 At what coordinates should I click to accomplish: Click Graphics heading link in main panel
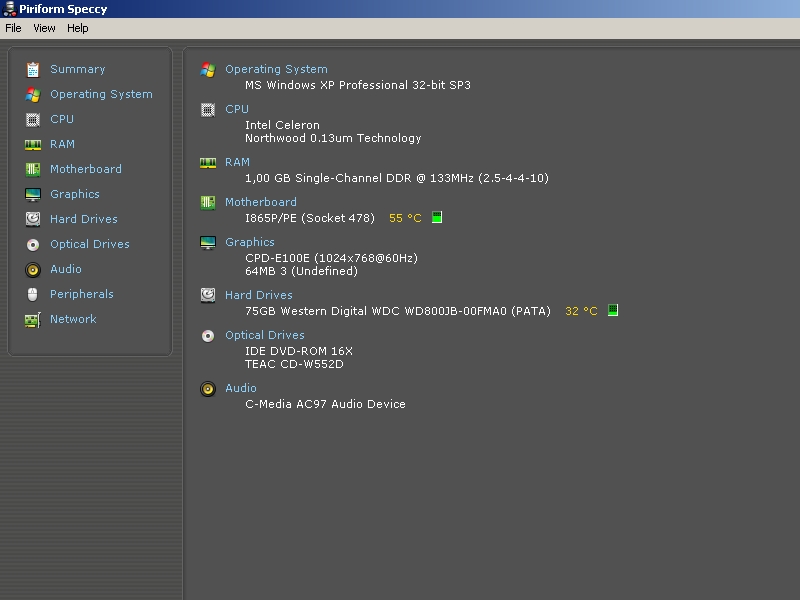(249, 242)
